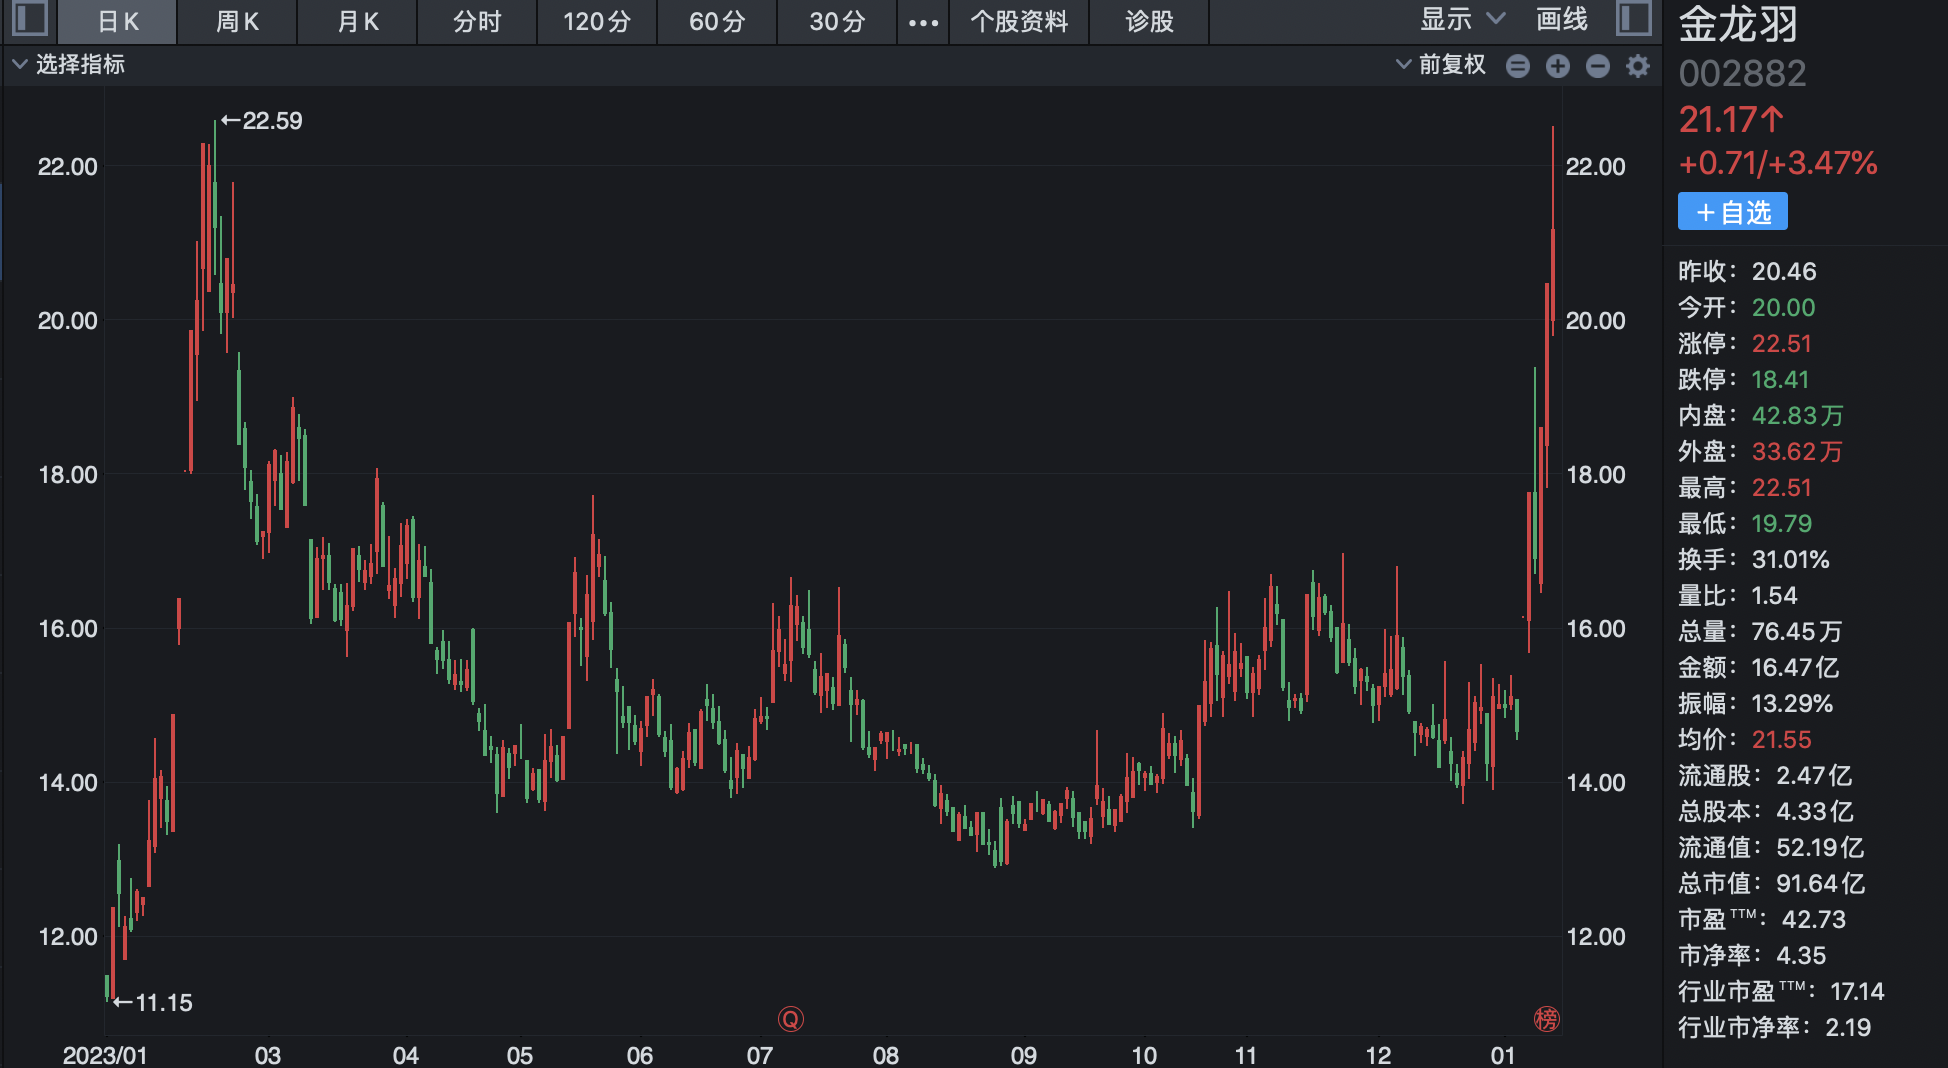Viewport: 1948px width, 1068px height.
Task: Select the 60分 period tab
Action: pos(717,22)
